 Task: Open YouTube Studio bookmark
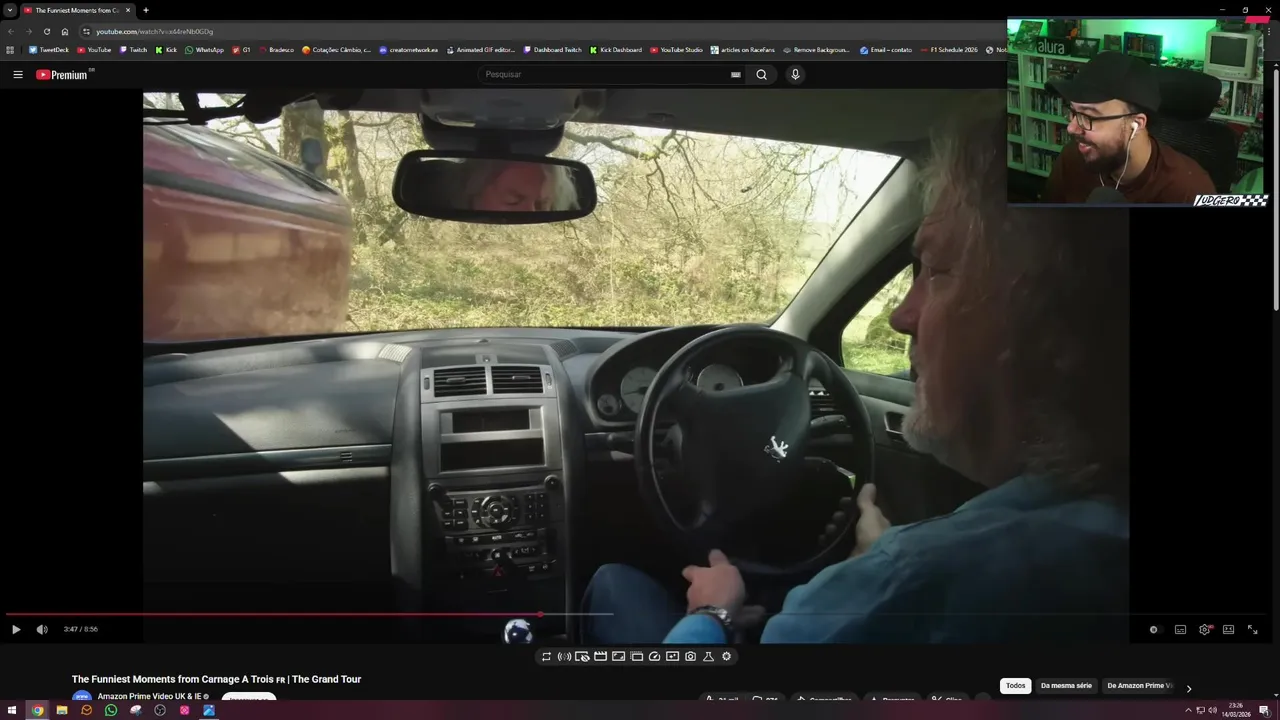(x=676, y=50)
